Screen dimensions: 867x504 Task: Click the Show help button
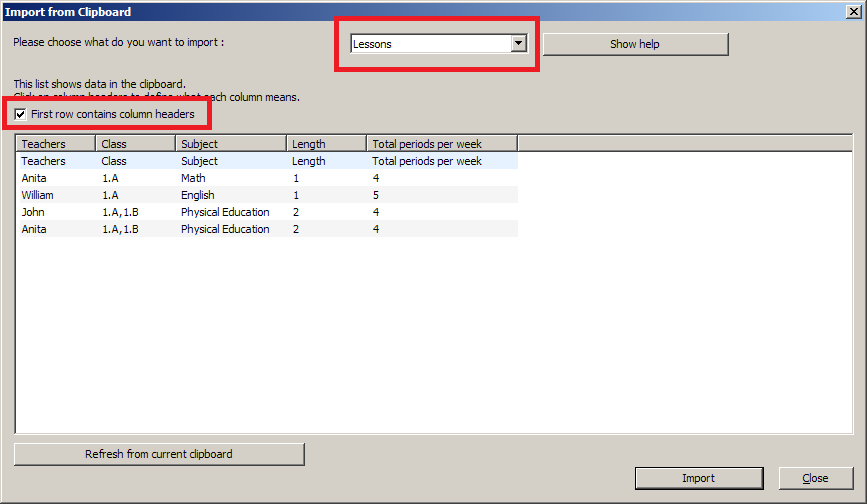point(635,44)
